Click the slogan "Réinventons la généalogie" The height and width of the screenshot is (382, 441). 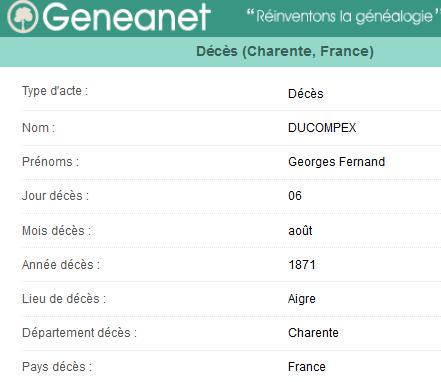343,16
